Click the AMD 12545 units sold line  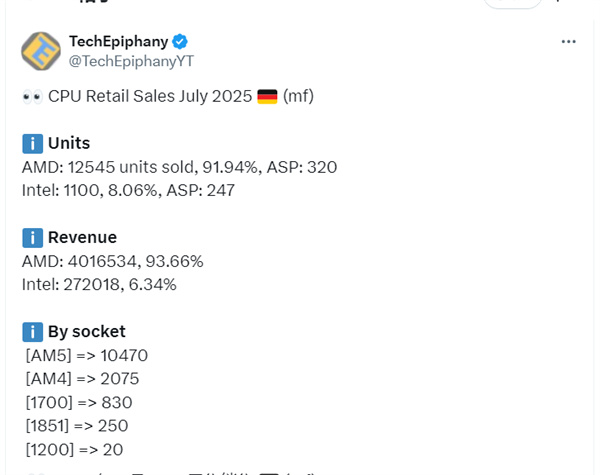click(179, 167)
